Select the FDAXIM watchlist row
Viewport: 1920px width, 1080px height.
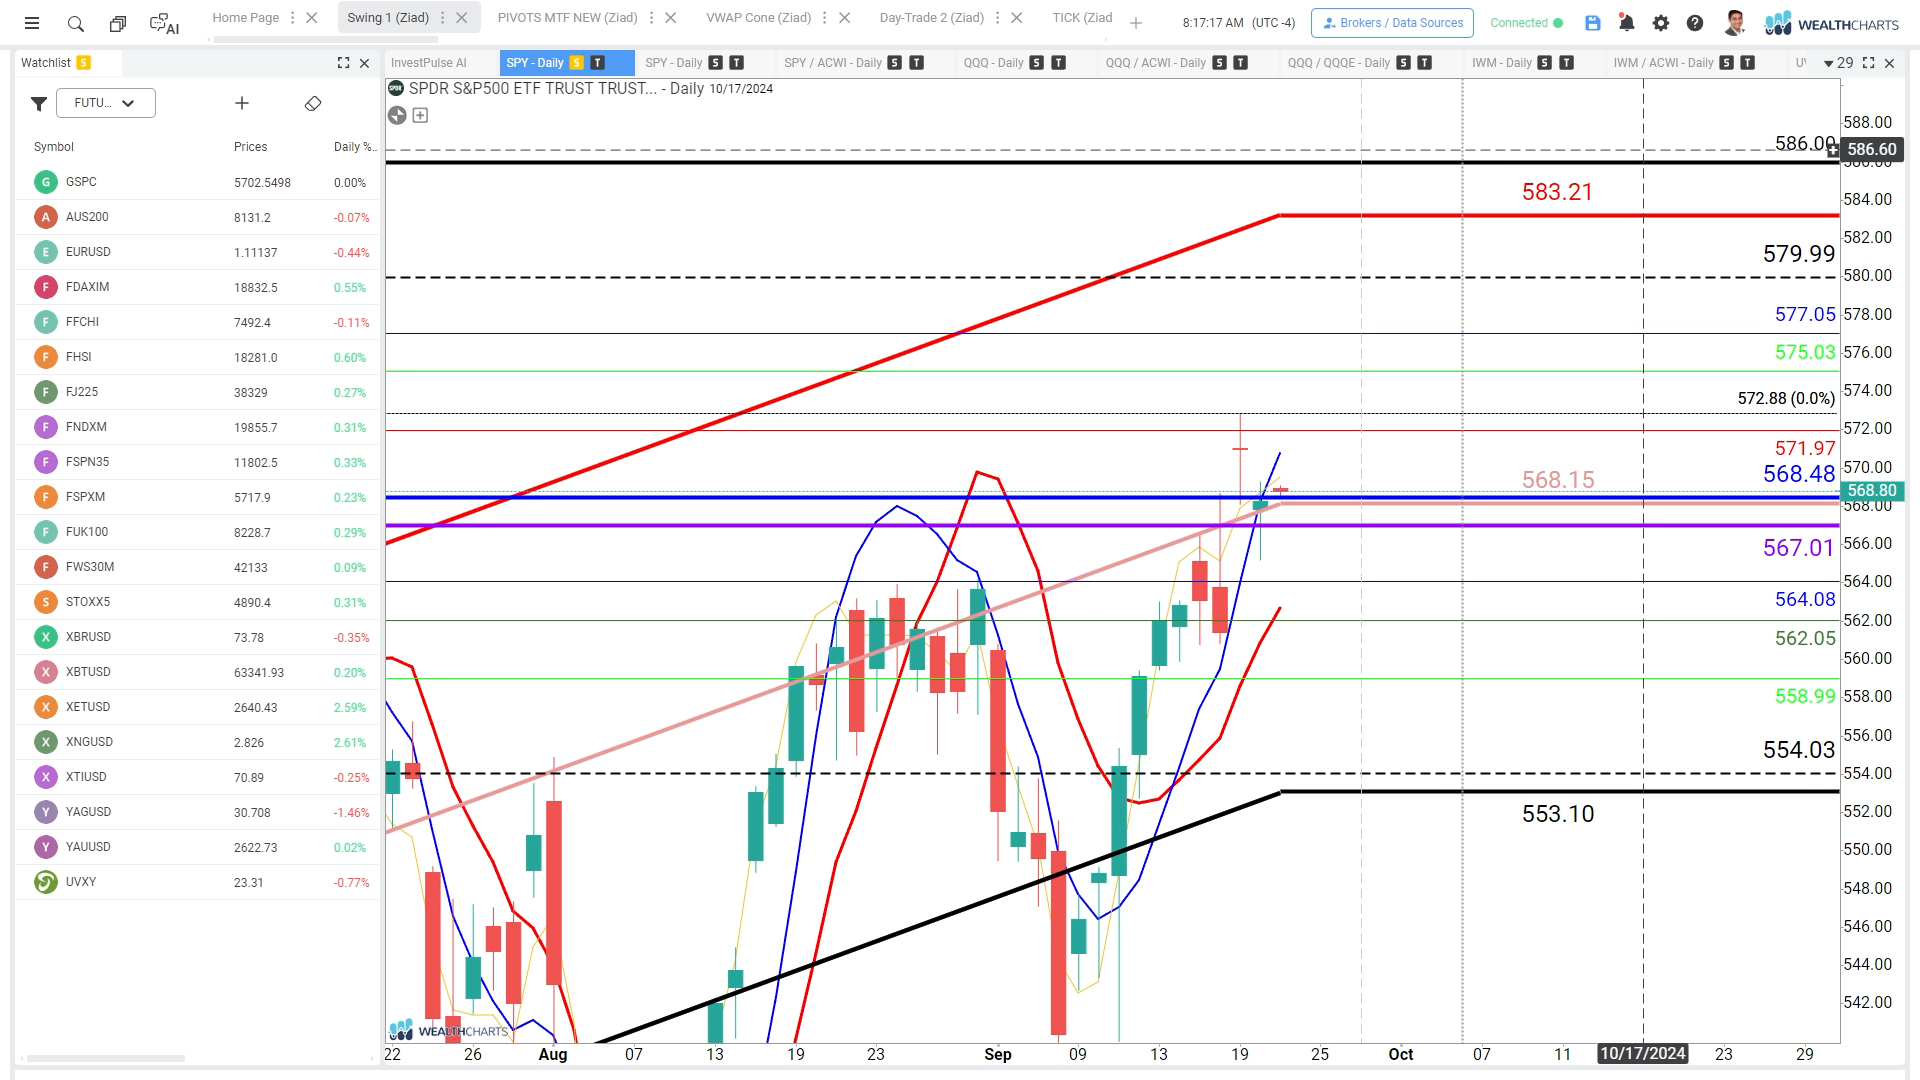197,287
